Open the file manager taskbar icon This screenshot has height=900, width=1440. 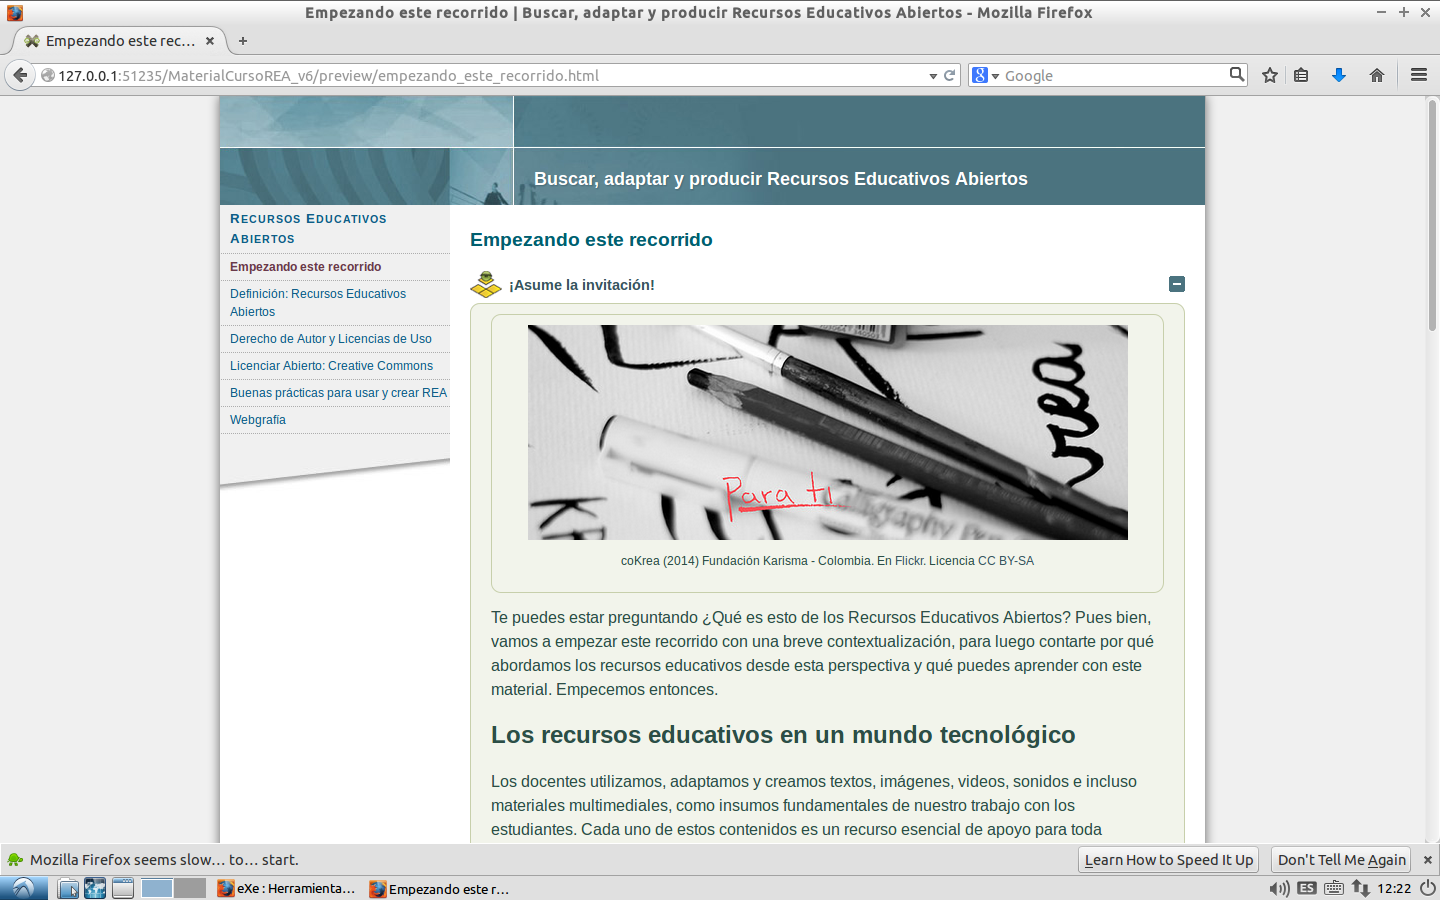click(x=67, y=888)
